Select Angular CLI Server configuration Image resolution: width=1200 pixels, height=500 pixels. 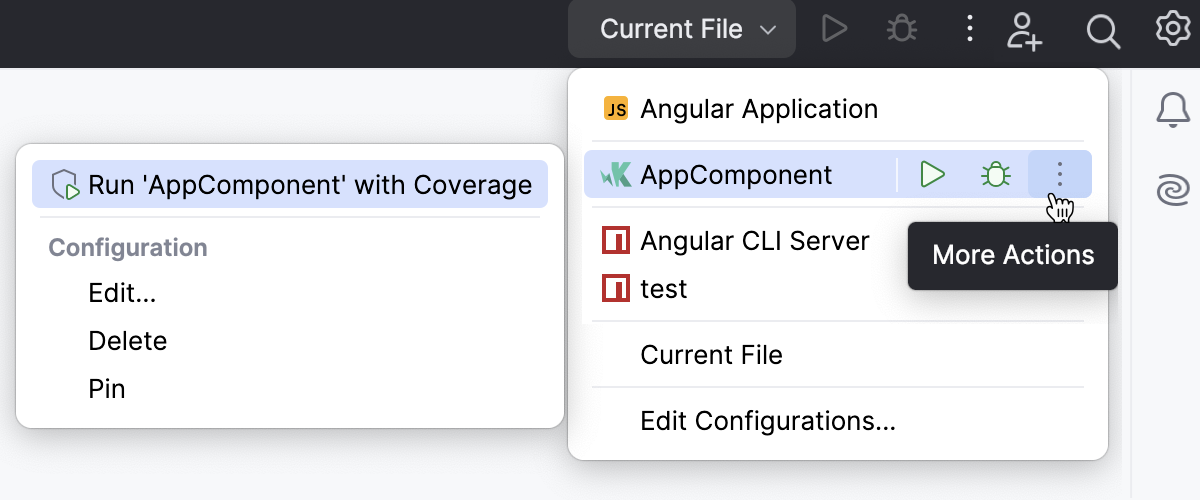[x=754, y=241]
